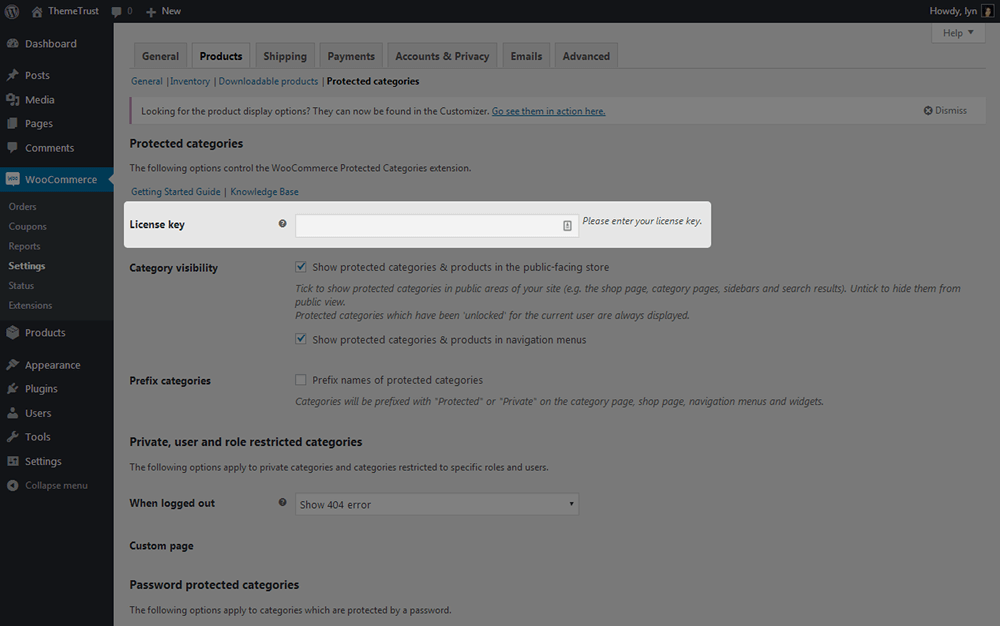
Task: Toggle Show protected categories in public-facing store
Action: [x=300, y=266]
